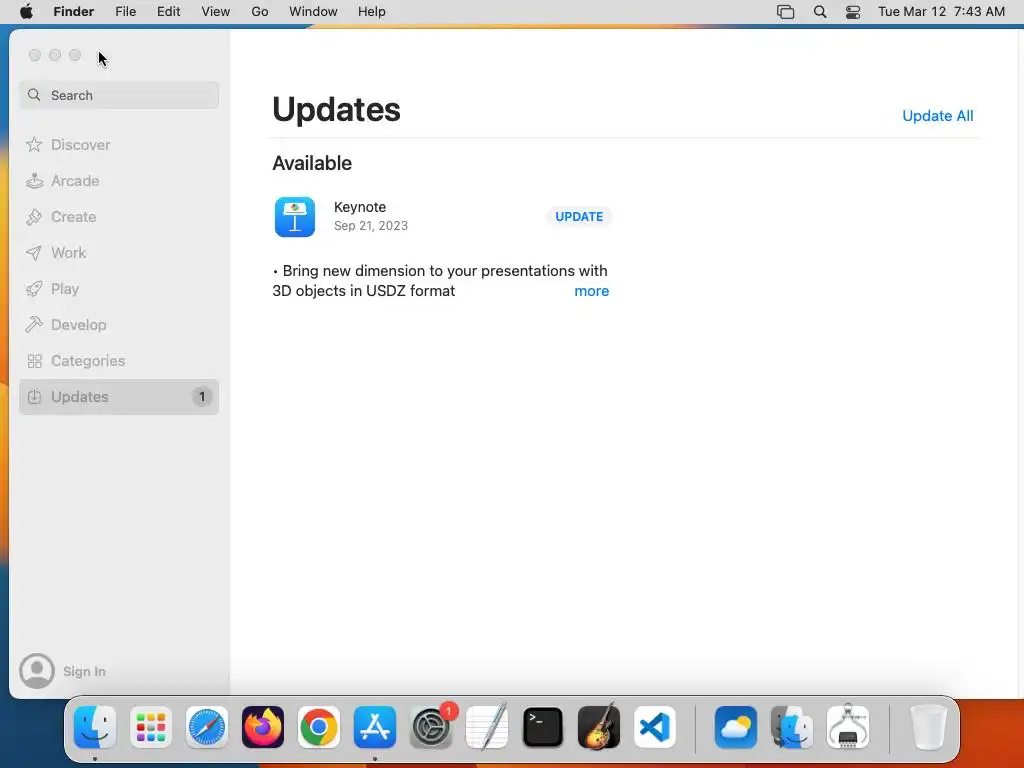This screenshot has width=1024, height=768.
Task: Click the UPDATE button for Keynote
Action: click(x=579, y=217)
